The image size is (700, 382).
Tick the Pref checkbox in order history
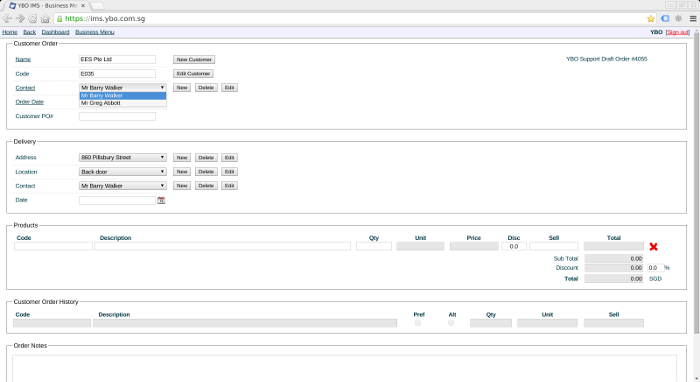[x=418, y=323]
